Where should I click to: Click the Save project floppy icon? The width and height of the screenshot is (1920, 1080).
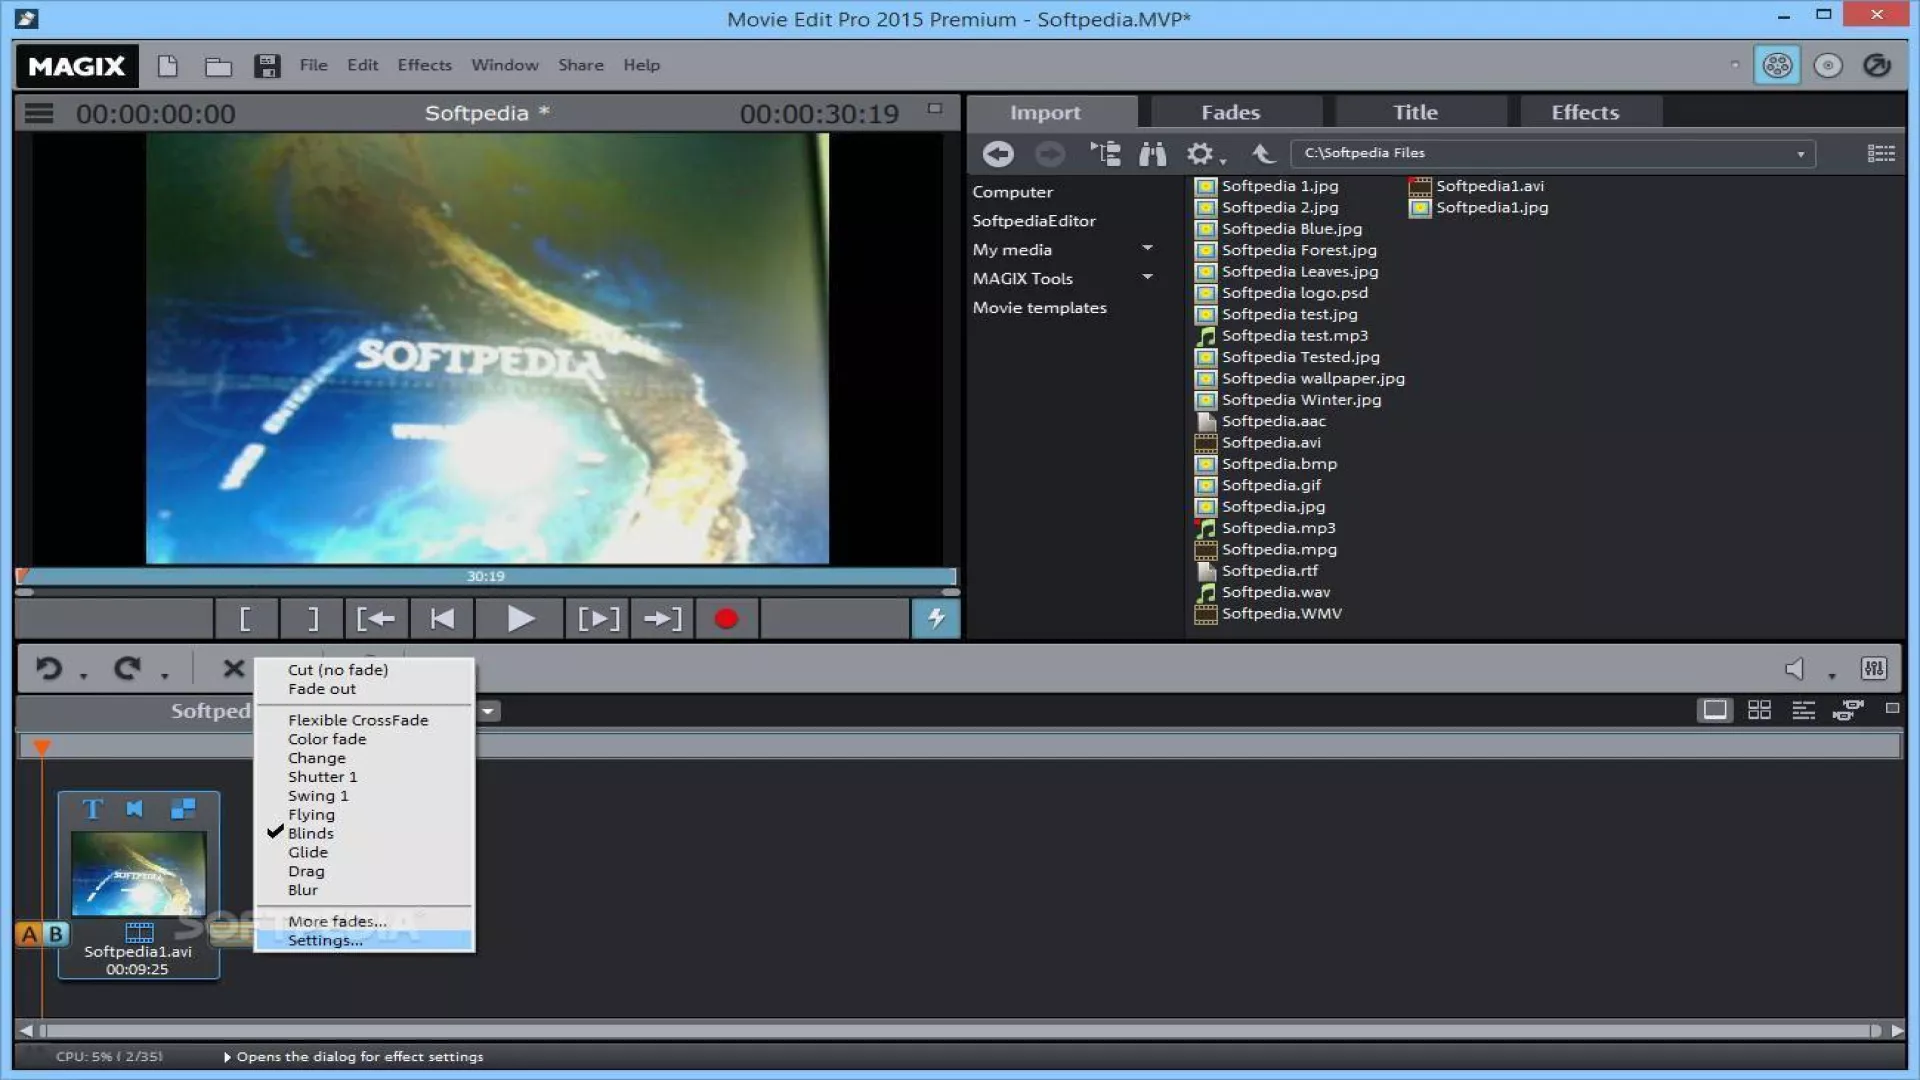click(266, 66)
